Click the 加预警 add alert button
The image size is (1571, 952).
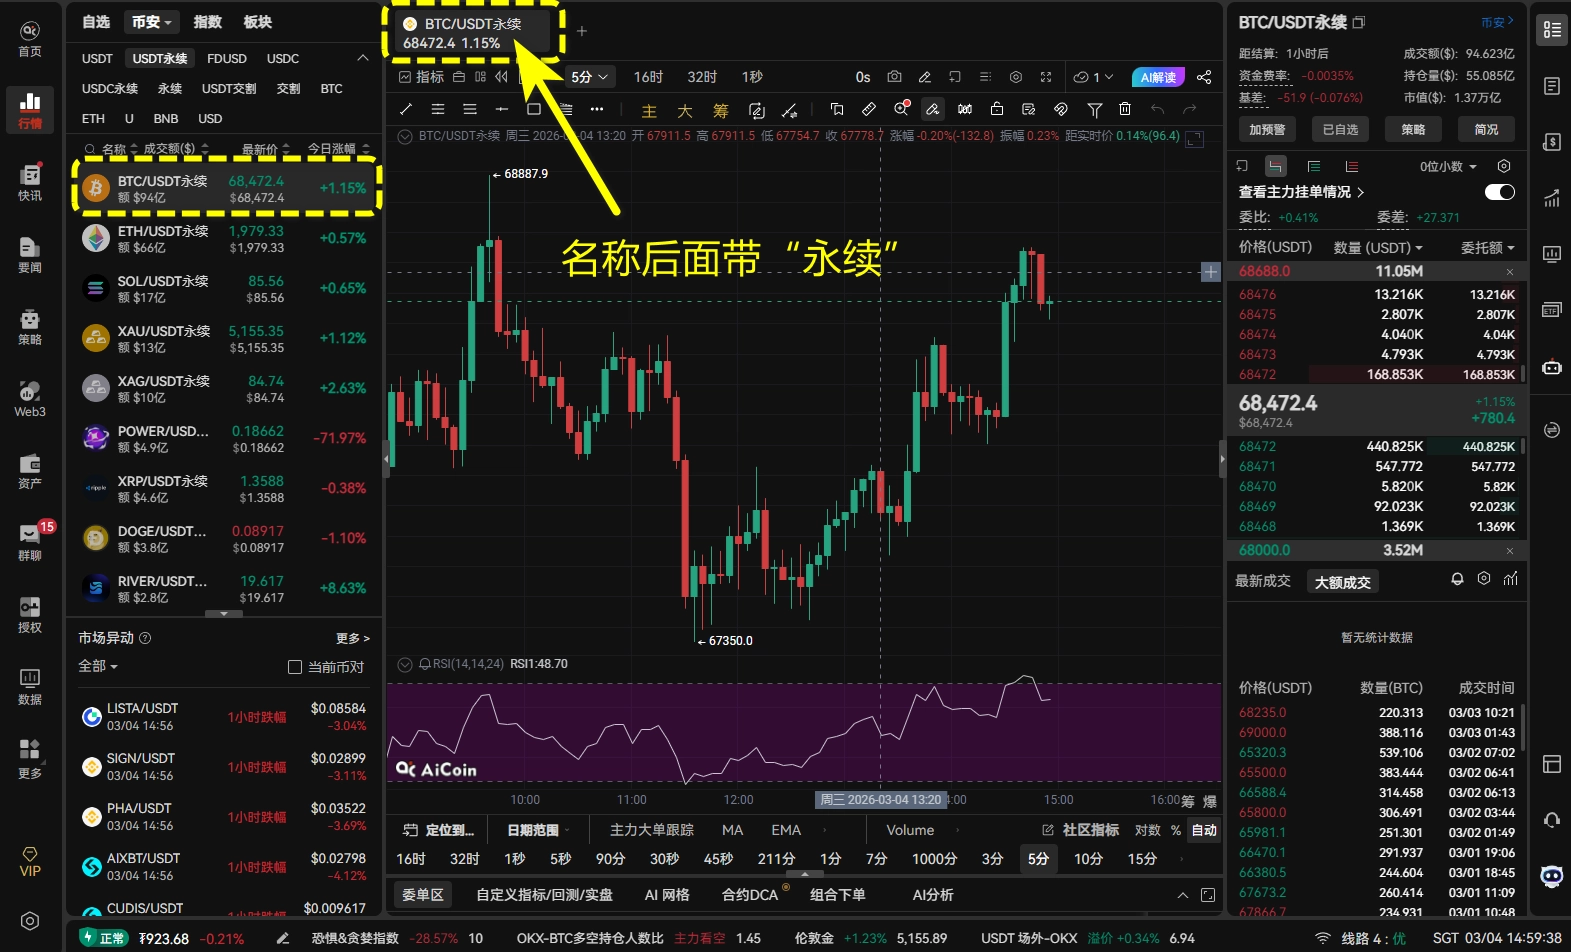tap(1267, 129)
